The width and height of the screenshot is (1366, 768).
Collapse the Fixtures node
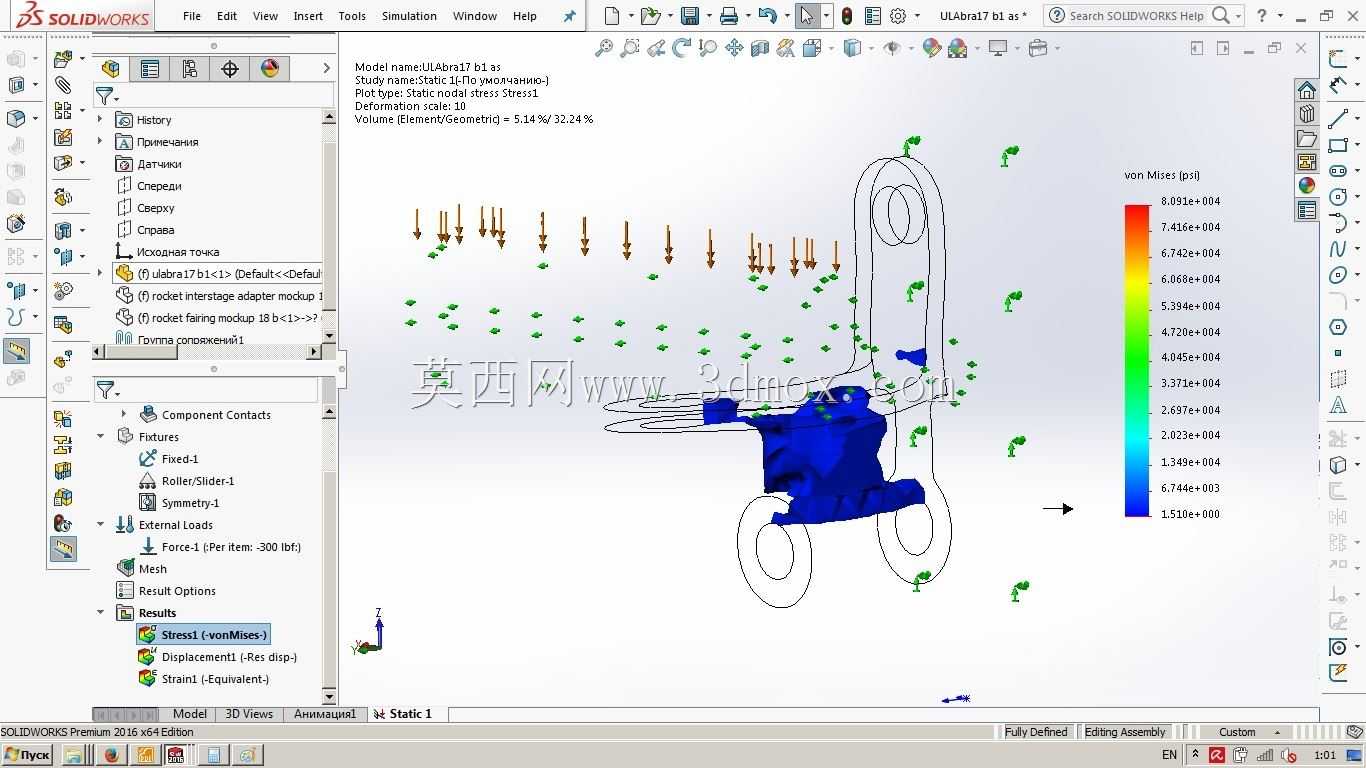pos(100,436)
